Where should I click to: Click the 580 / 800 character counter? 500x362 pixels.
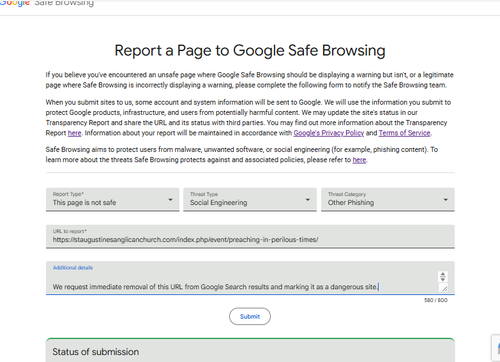(436, 300)
